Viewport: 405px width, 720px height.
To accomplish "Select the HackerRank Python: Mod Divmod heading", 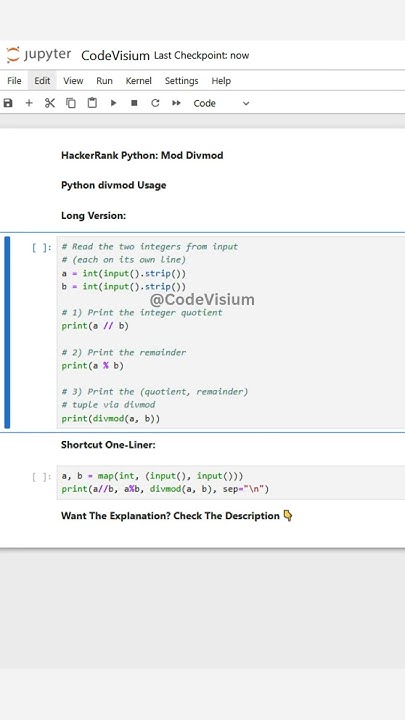I will [142, 155].
